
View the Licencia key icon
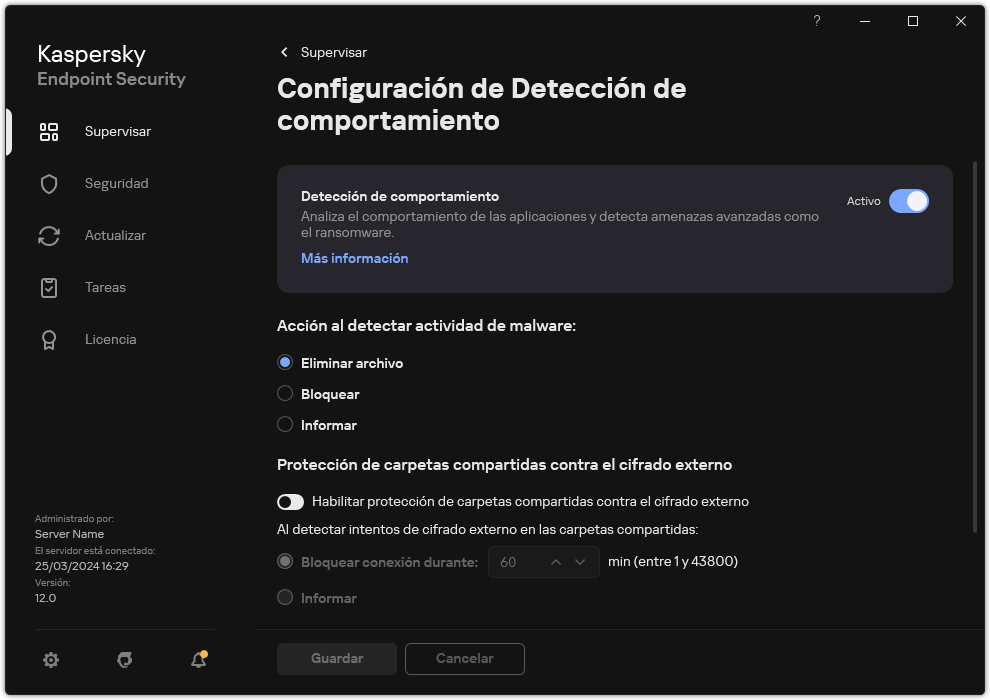(x=49, y=339)
